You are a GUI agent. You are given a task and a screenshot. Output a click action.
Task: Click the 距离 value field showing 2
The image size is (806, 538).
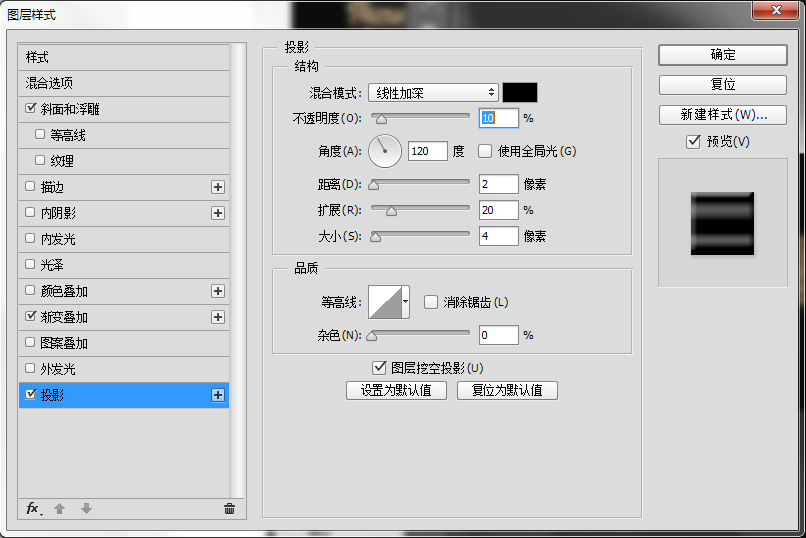499,184
